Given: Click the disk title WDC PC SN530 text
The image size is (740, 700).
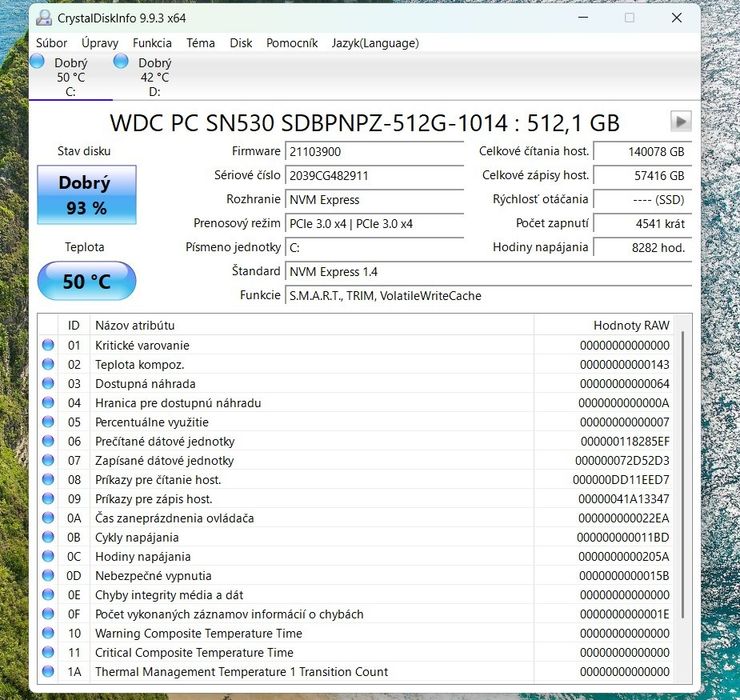Looking at the screenshot, I should tap(364, 123).
